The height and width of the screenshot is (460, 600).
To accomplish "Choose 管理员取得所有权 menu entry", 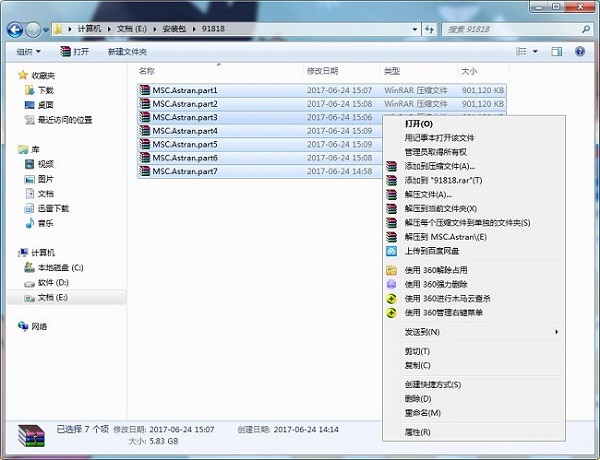I will (x=474, y=152).
